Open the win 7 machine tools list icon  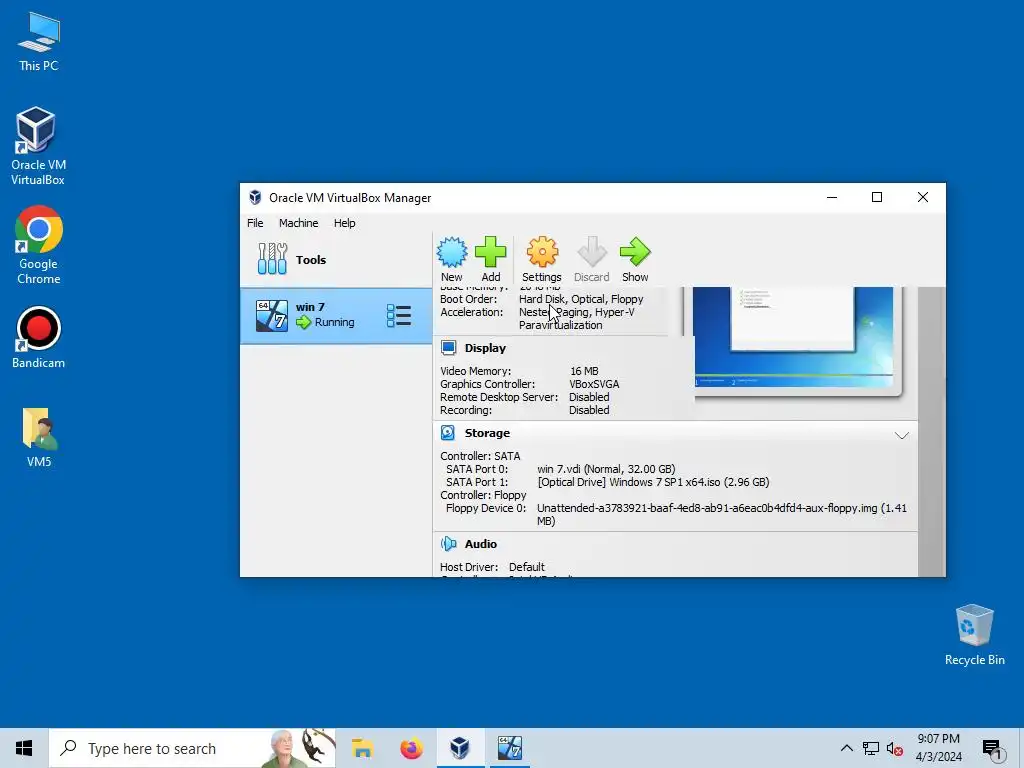(398, 315)
